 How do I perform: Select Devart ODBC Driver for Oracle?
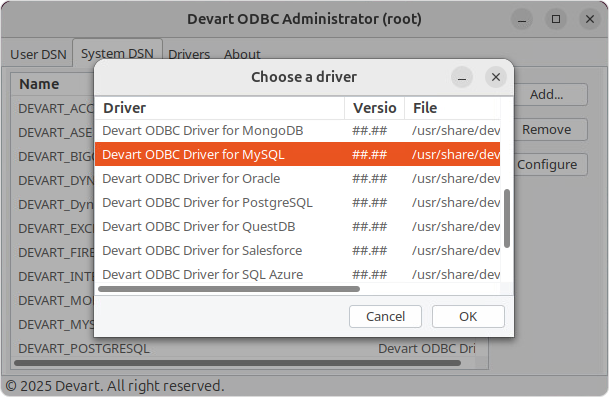point(298,178)
